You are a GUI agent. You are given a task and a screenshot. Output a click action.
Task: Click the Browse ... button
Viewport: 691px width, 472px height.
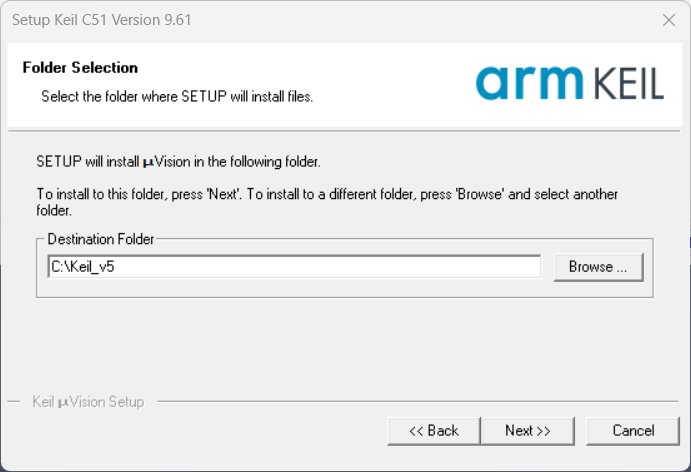tap(597, 267)
